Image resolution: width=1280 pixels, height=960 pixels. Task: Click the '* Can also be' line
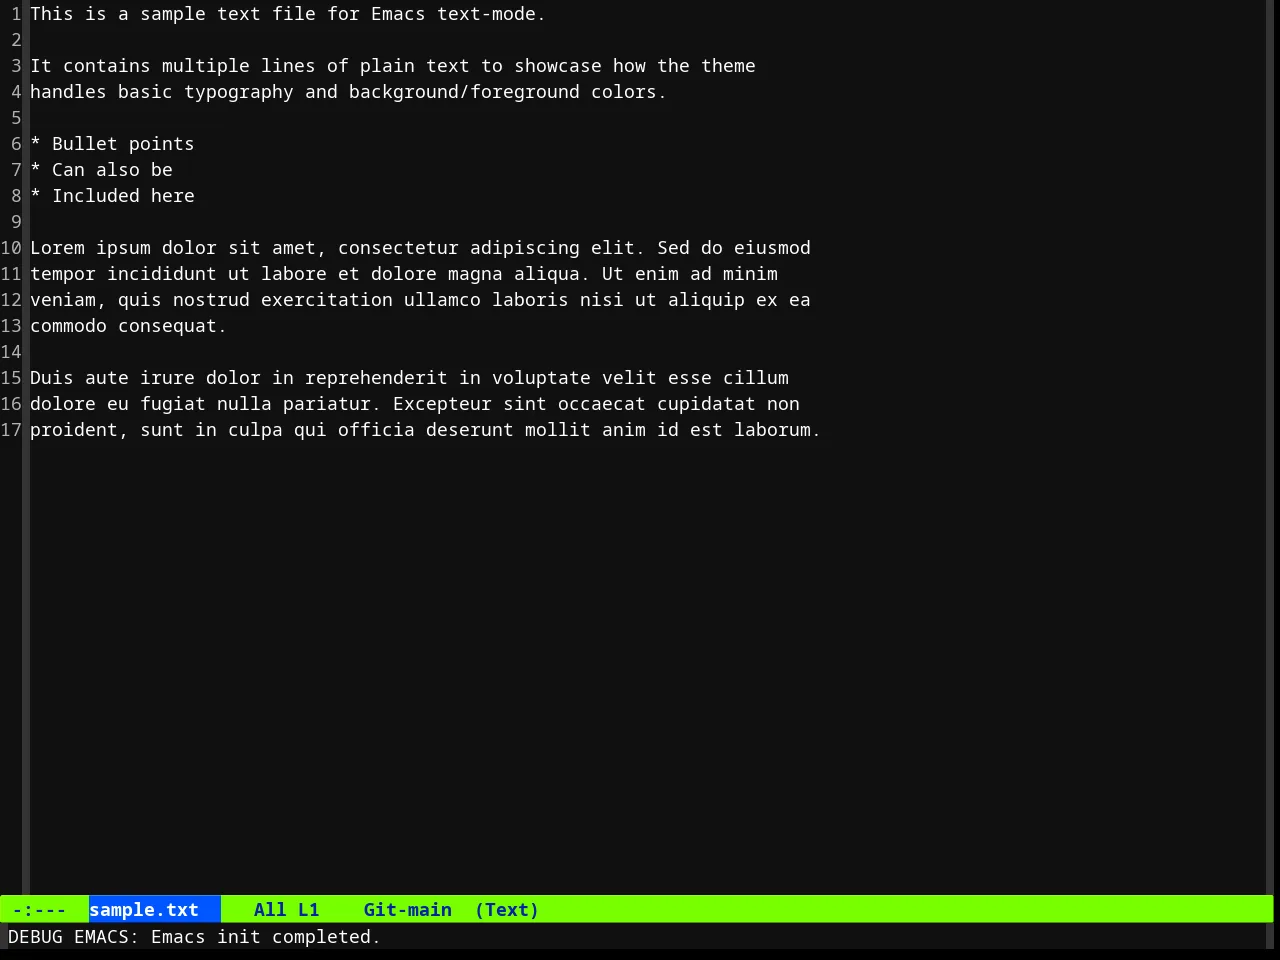101,170
